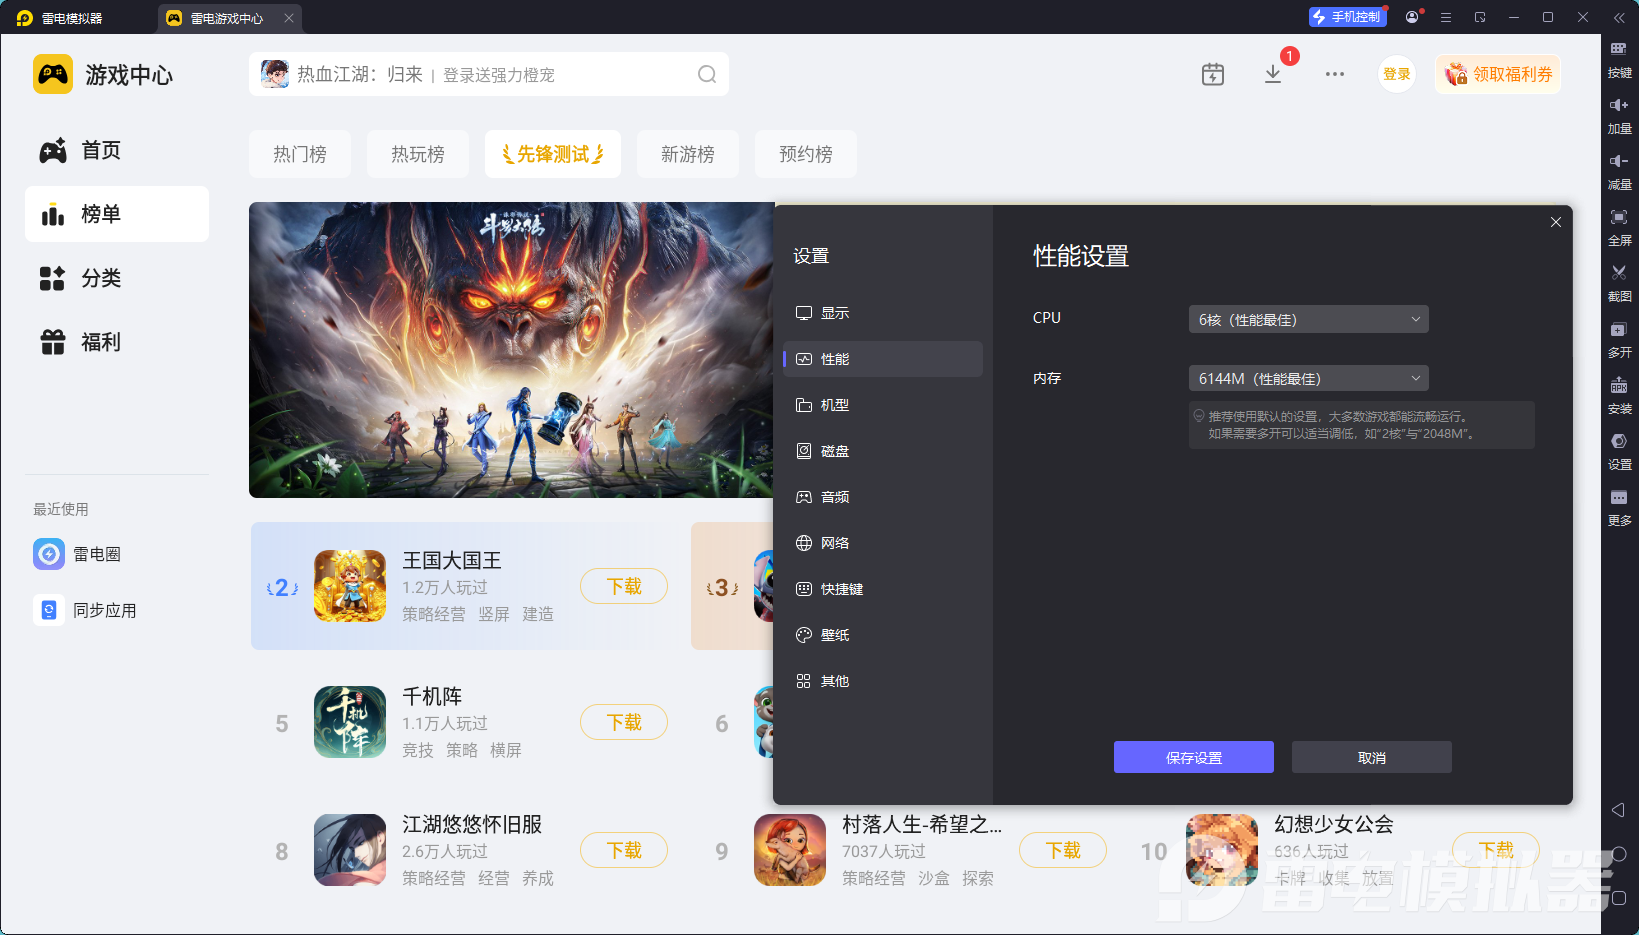Click the game search input field
Viewport: 1639px width, 935px height.
(489, 74)
